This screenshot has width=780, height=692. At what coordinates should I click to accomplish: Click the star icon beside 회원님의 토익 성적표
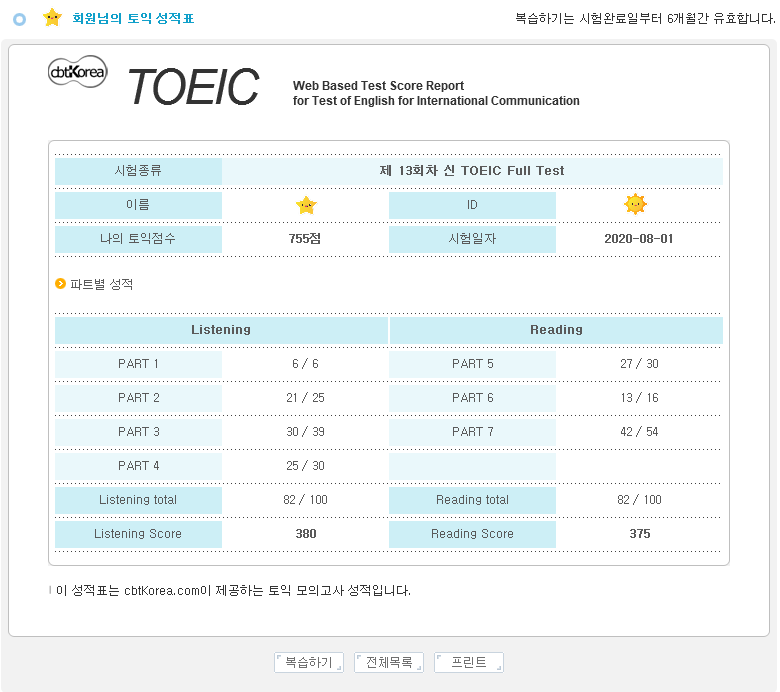[52, 17]
